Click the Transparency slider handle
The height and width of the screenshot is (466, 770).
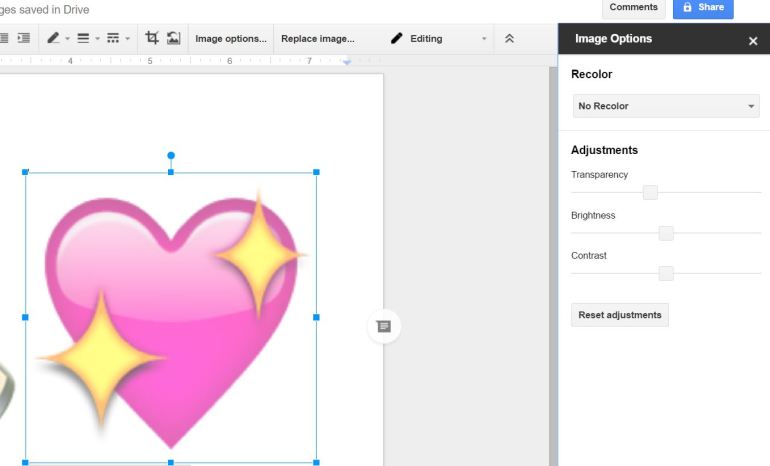[650, 192]
